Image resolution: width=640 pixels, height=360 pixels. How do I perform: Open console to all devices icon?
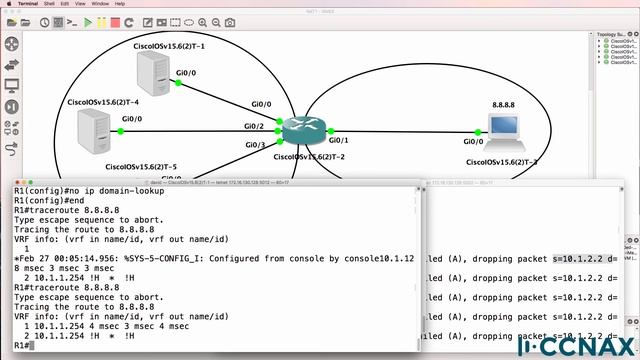(72, 22)
